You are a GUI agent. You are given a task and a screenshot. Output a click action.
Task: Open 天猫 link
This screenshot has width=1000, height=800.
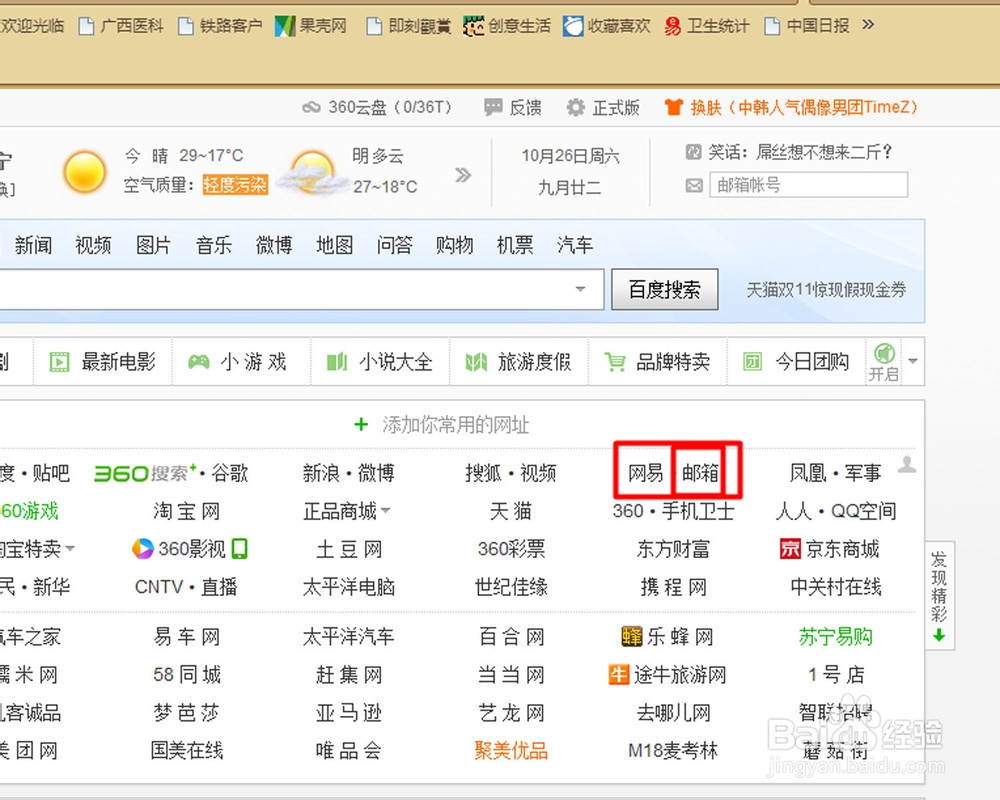(x=511, y=511)
